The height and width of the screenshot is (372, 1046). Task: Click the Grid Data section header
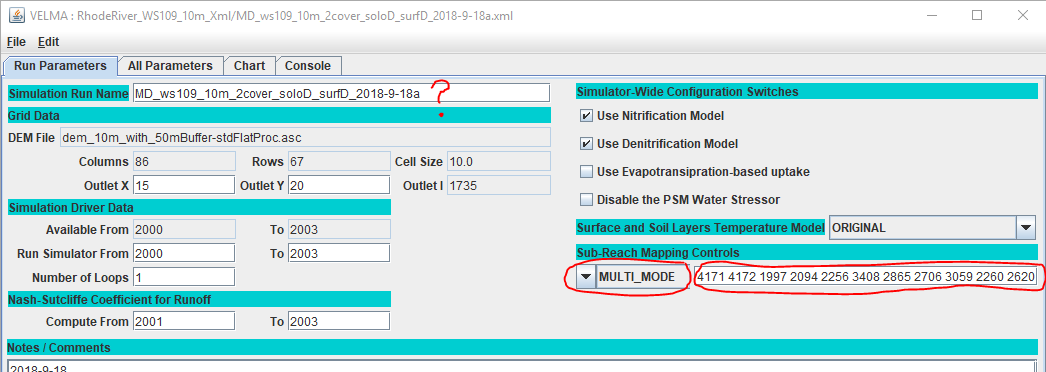pyautogui.click(x=279, y=115)
